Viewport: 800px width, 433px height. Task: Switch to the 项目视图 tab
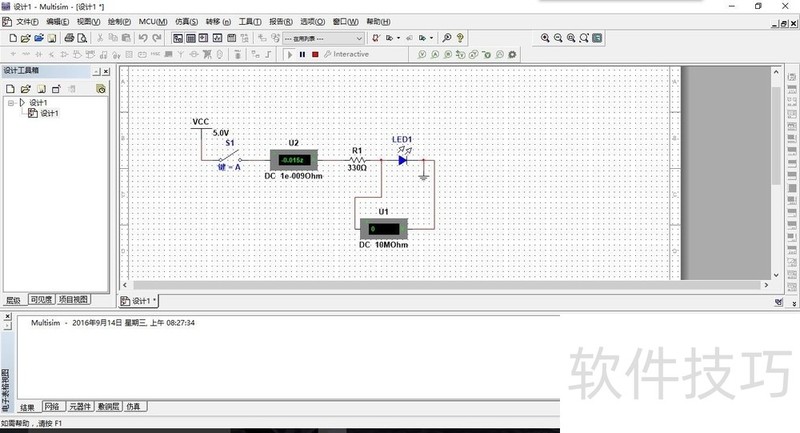[73, 300]
